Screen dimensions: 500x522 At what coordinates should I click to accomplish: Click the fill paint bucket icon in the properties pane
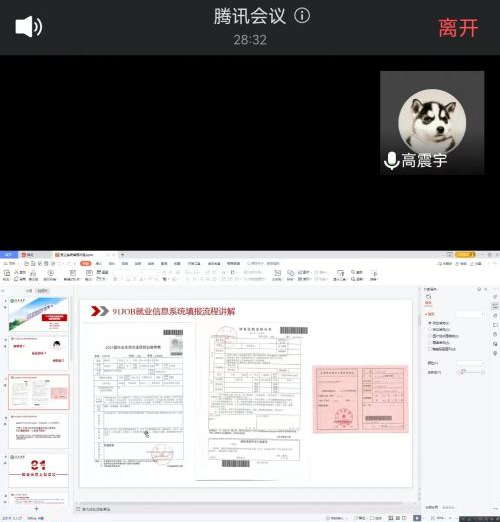pyautogui.click(x=428, y=298)
